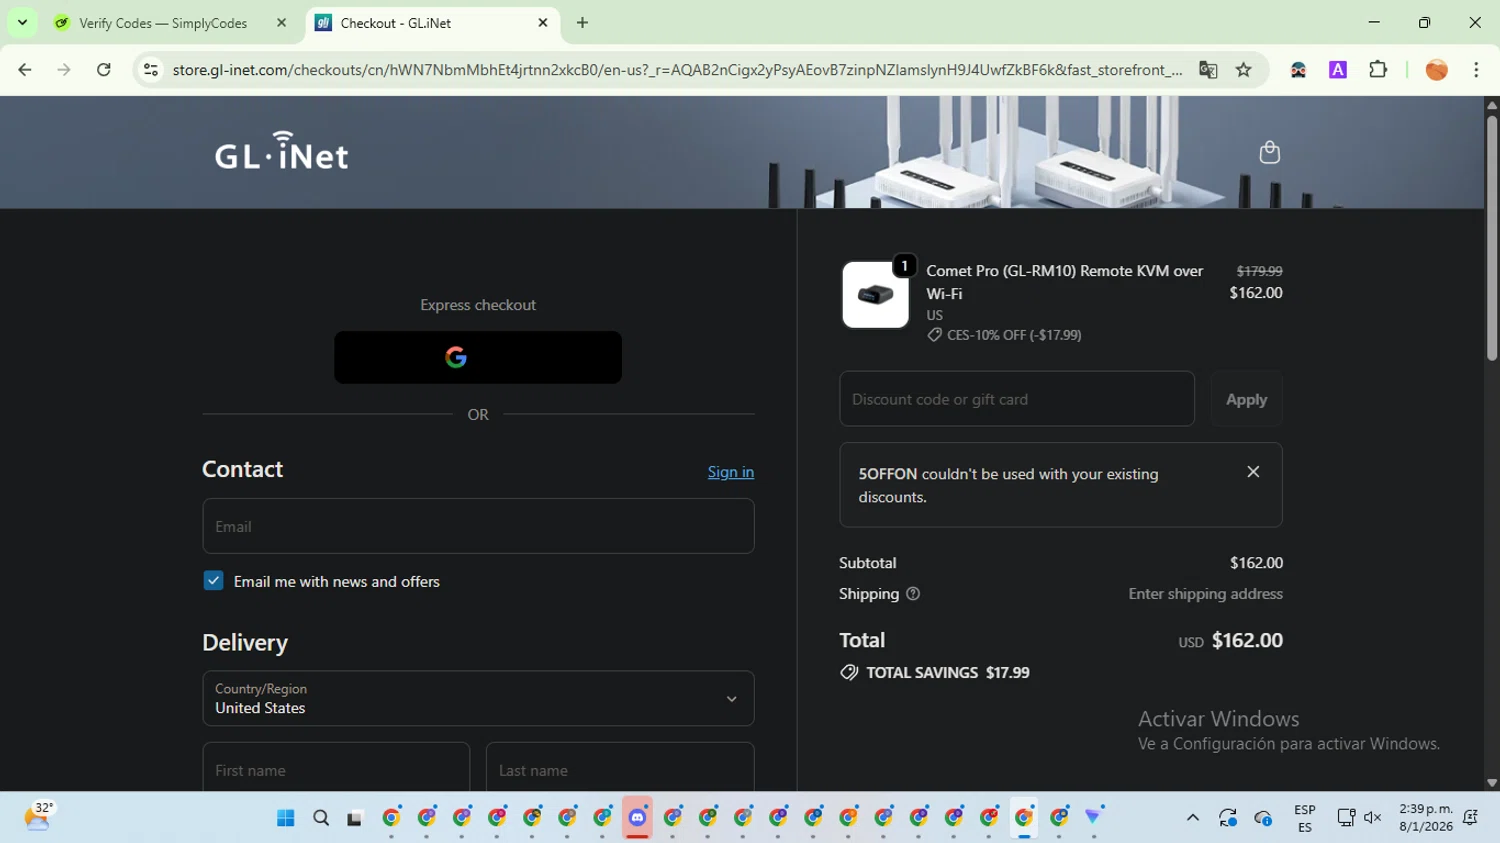This screenshot has width=1500, height=843.
Task: Open the Extensions puzzle icon
Action: point(1378,70)
